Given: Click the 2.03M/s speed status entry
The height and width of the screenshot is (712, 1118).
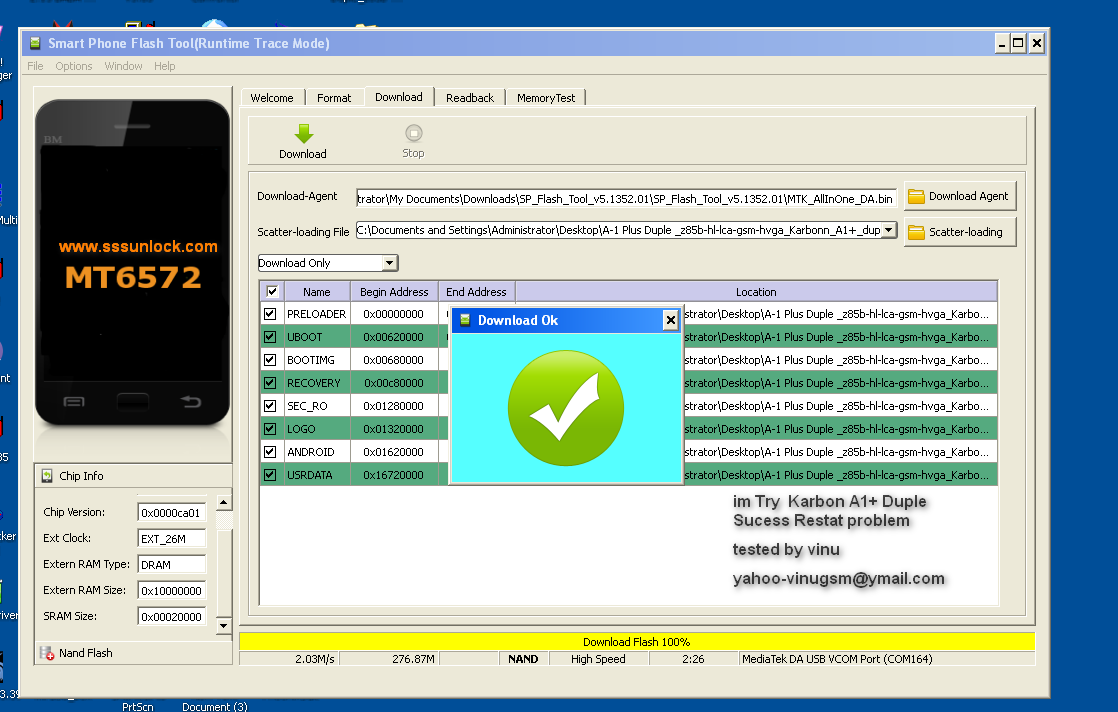Looking at the screenshot, I should (290, 659).
